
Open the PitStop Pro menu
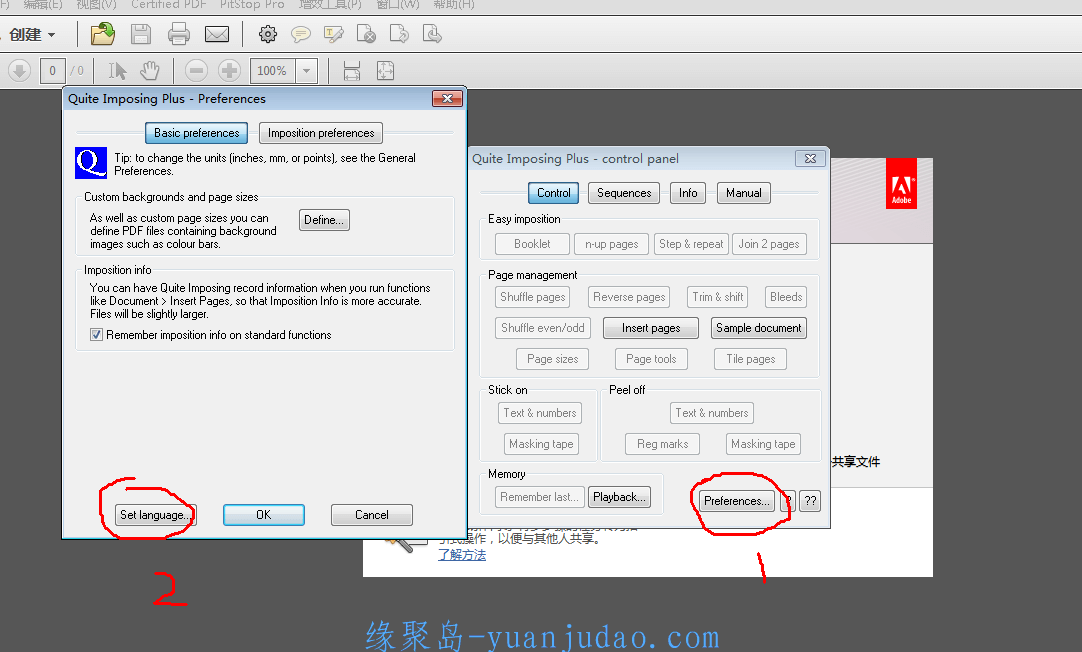coord(252,5)
